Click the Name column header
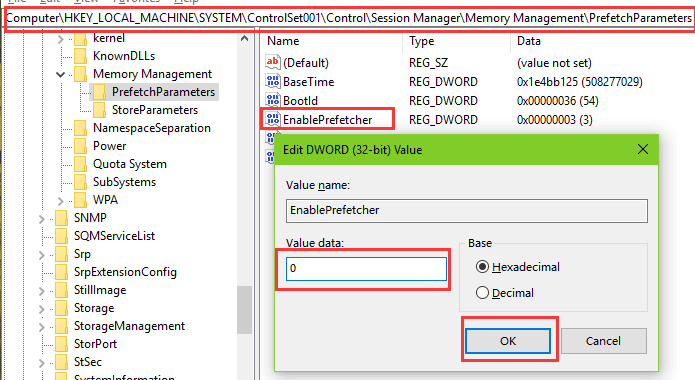The image size is (695, 380). tap(283, 41)
